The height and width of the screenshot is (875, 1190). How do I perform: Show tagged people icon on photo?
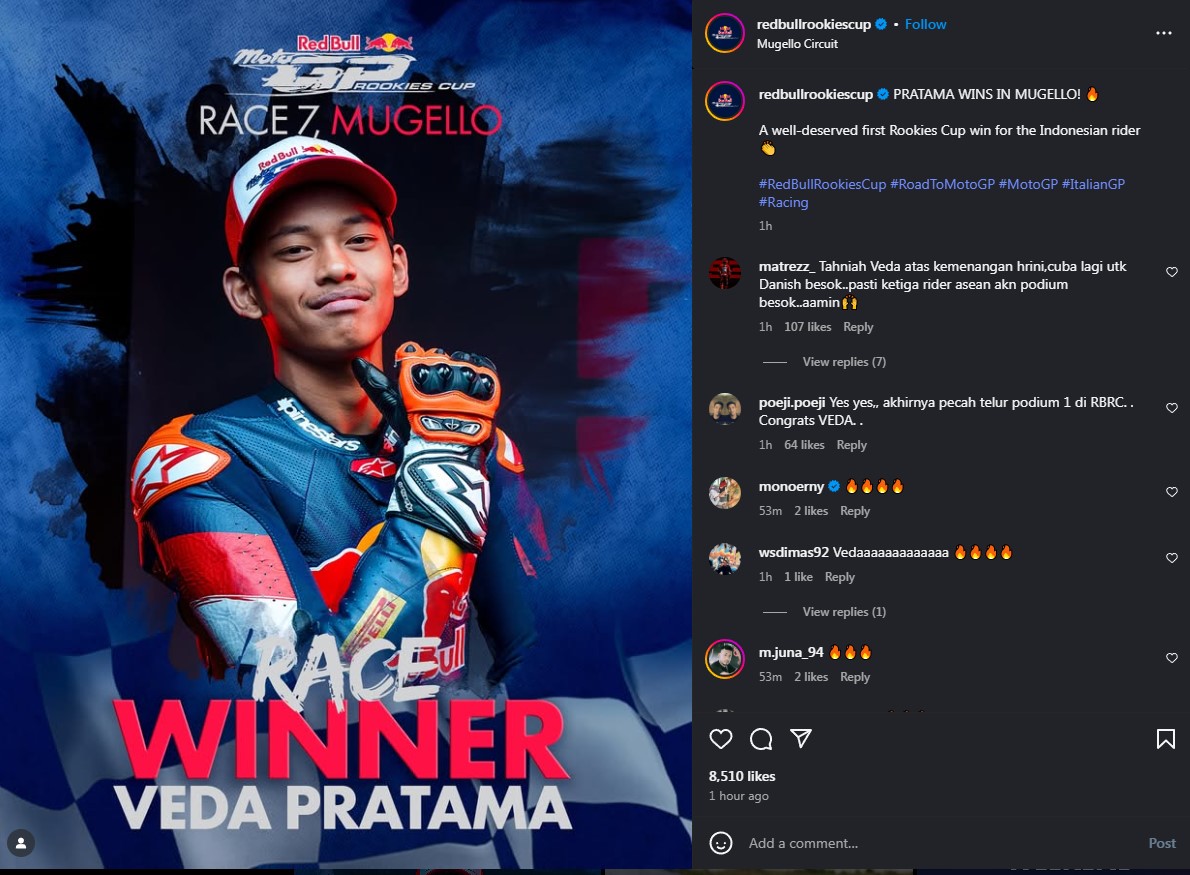pyautogui.click(x=21, y=843)
